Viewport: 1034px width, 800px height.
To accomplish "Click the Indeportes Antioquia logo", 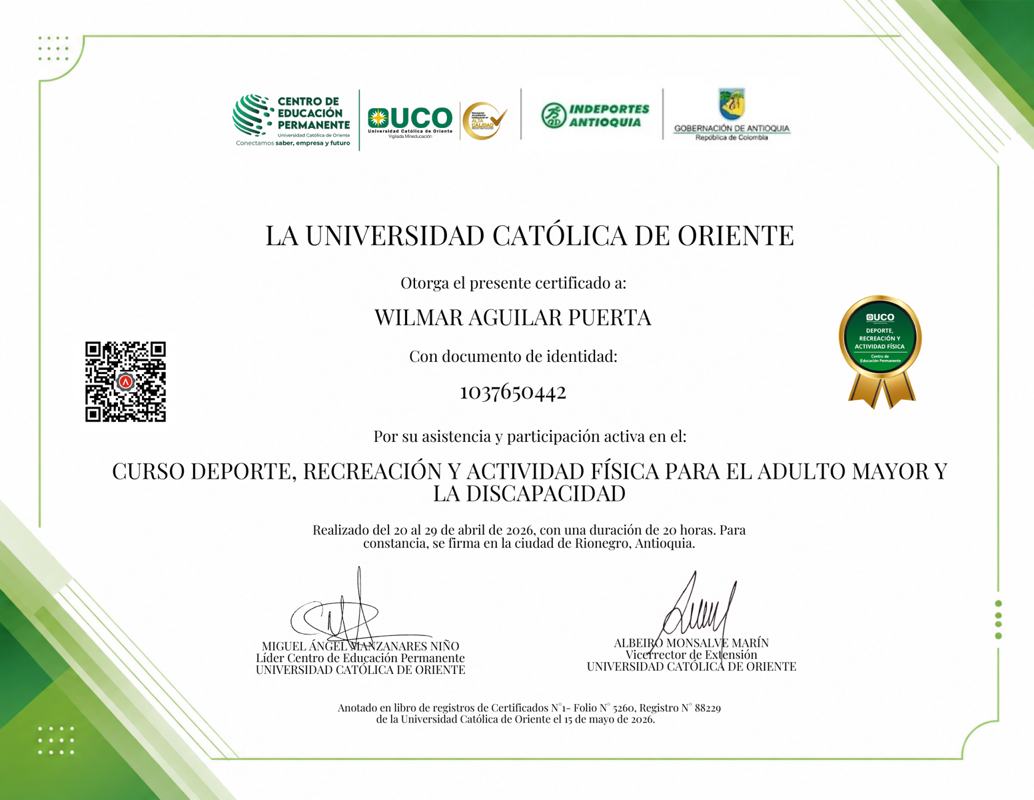I will (x=595, y=115).
